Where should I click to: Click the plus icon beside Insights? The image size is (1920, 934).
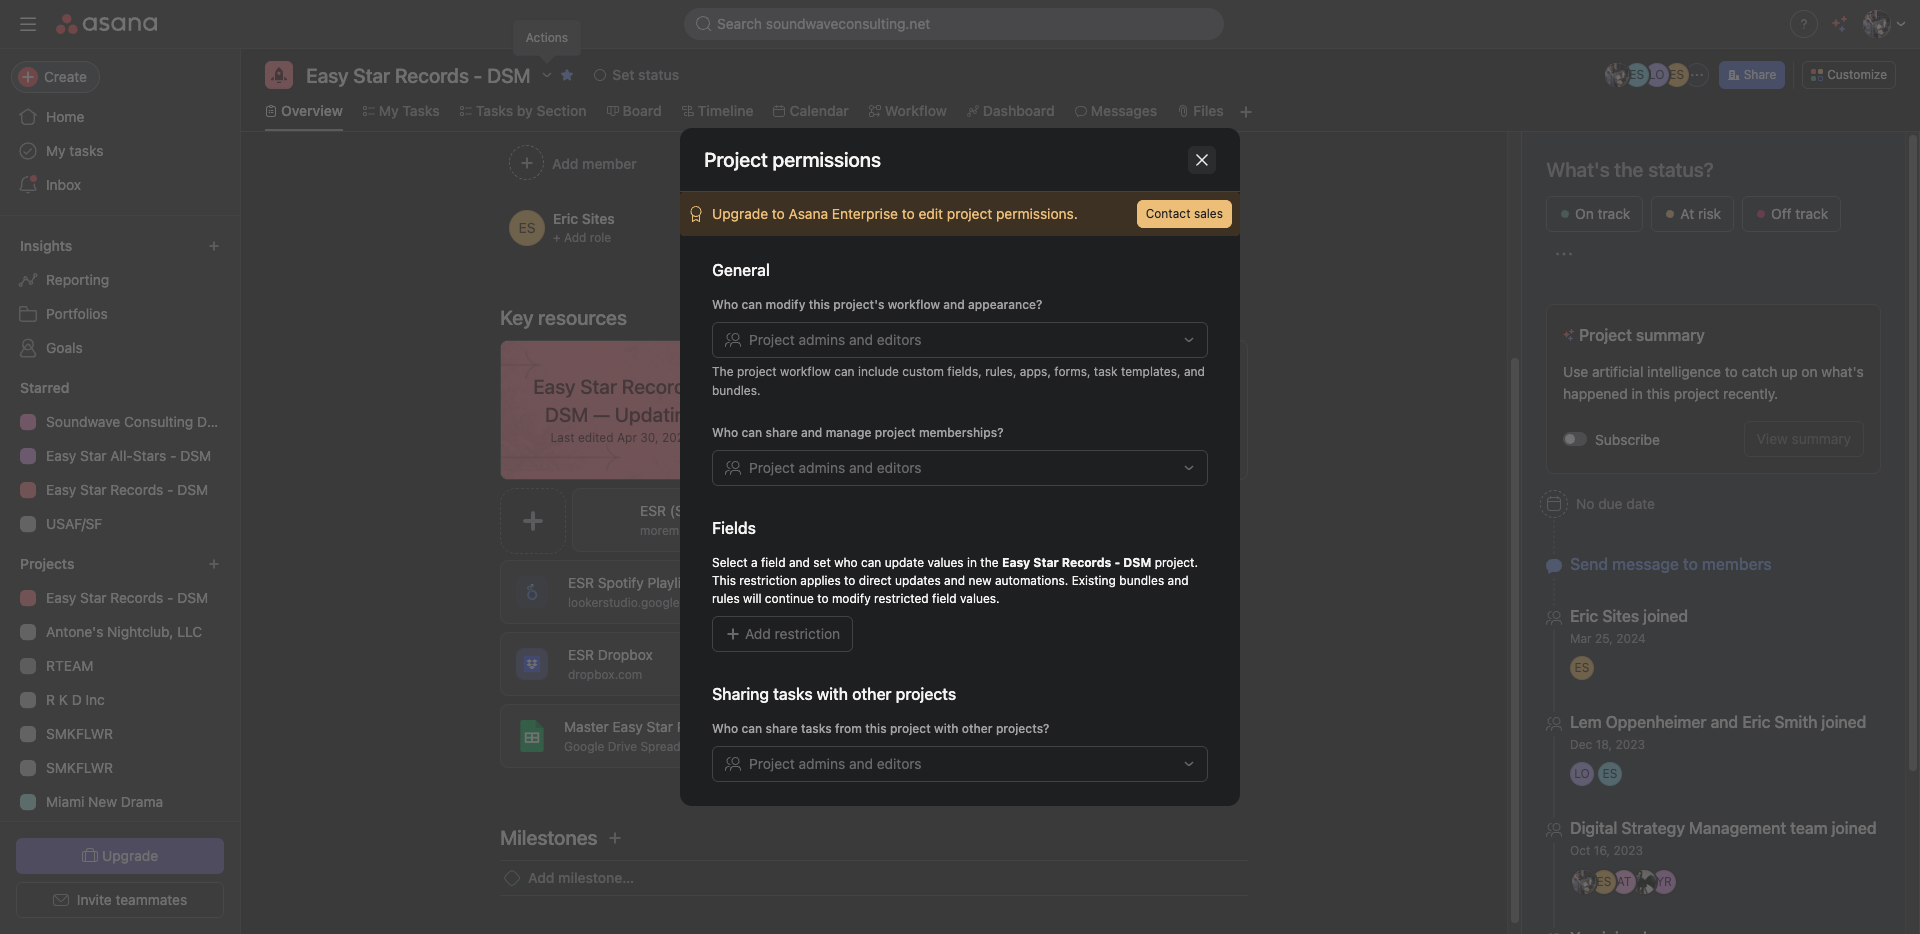pyautogui.click(x=213, y=246)
